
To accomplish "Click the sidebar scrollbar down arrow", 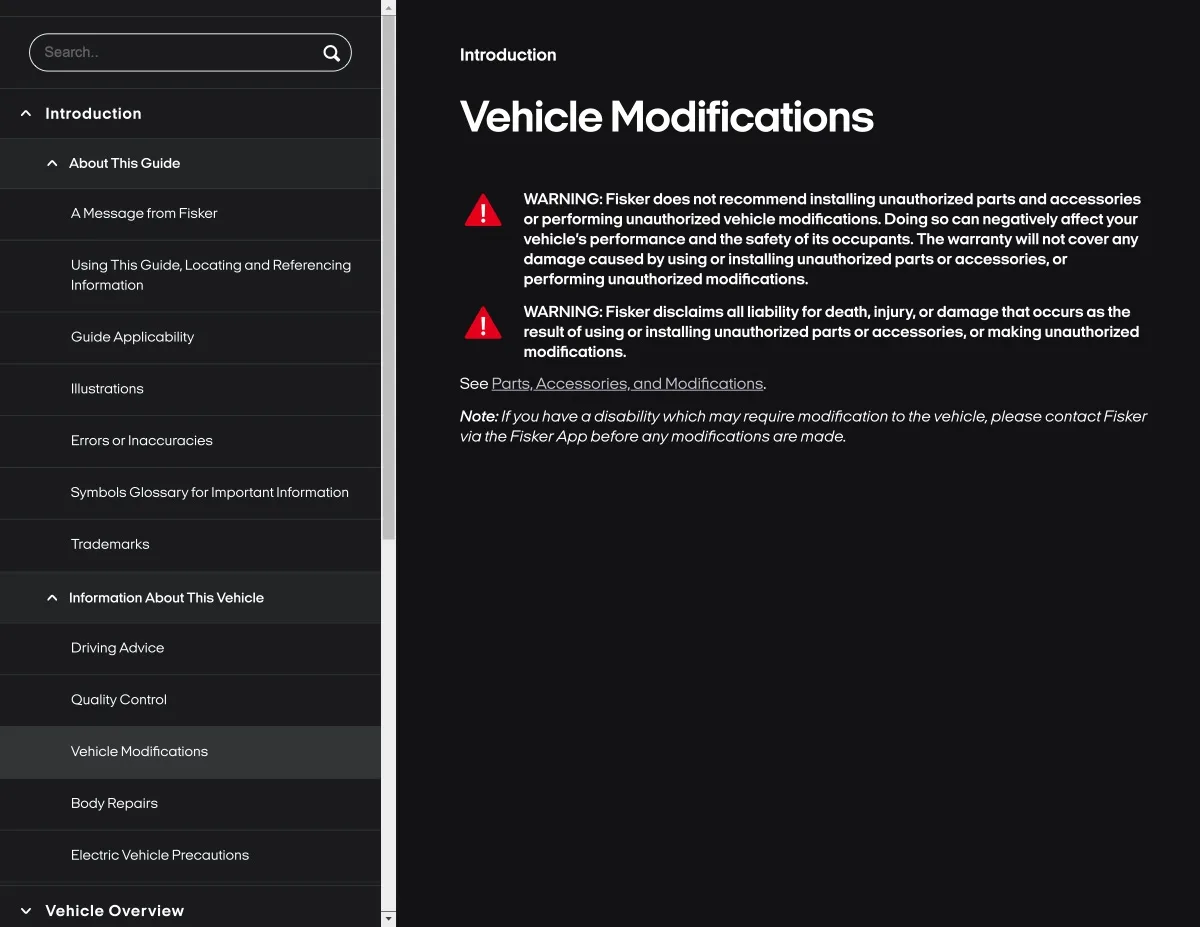I will 389,918.
